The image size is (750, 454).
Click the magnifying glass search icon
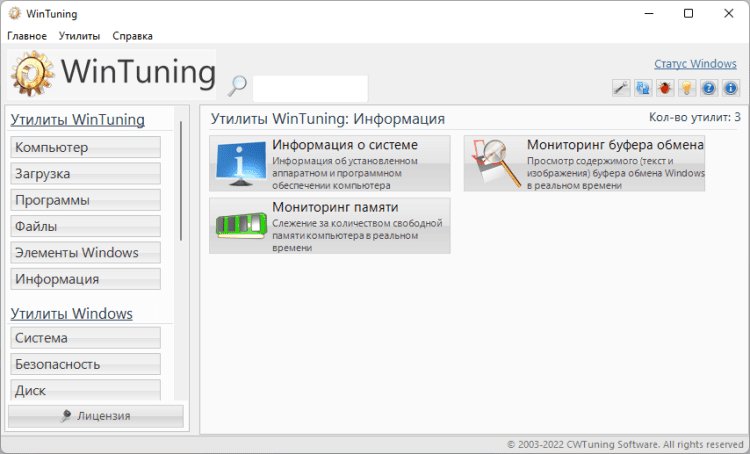[237, 86]
